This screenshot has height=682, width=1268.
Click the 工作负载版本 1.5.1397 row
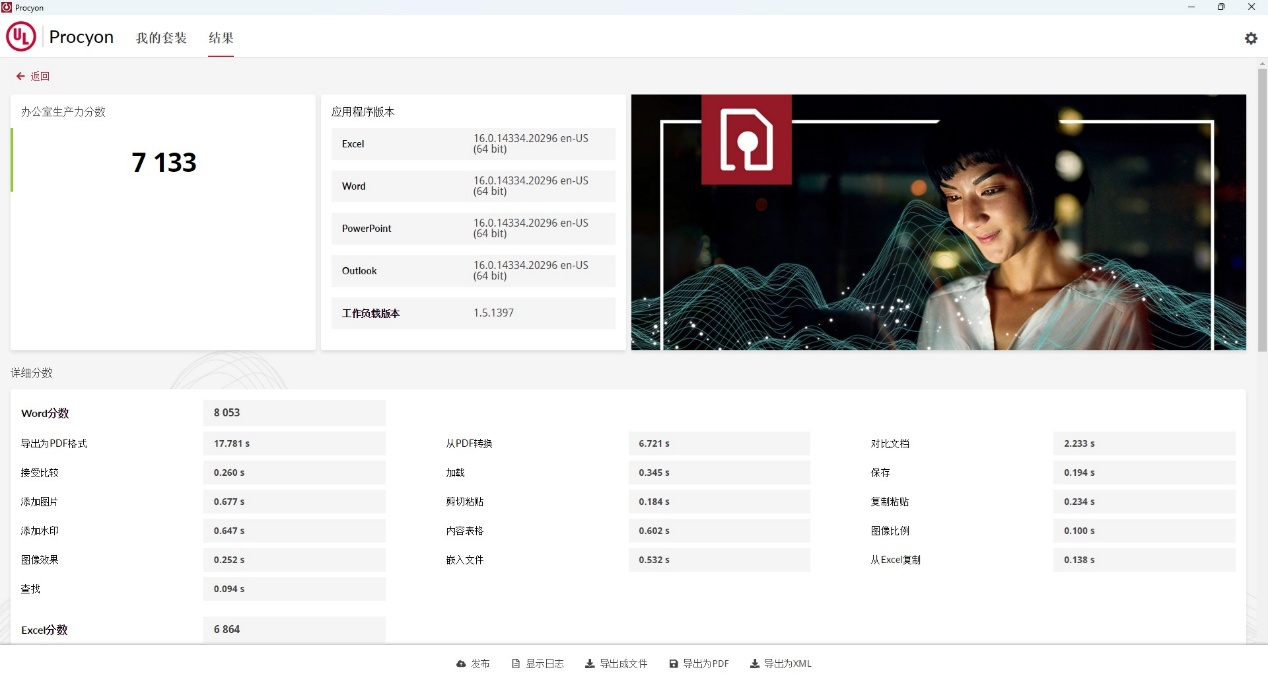pyautogui.click(x=473, y=313)
